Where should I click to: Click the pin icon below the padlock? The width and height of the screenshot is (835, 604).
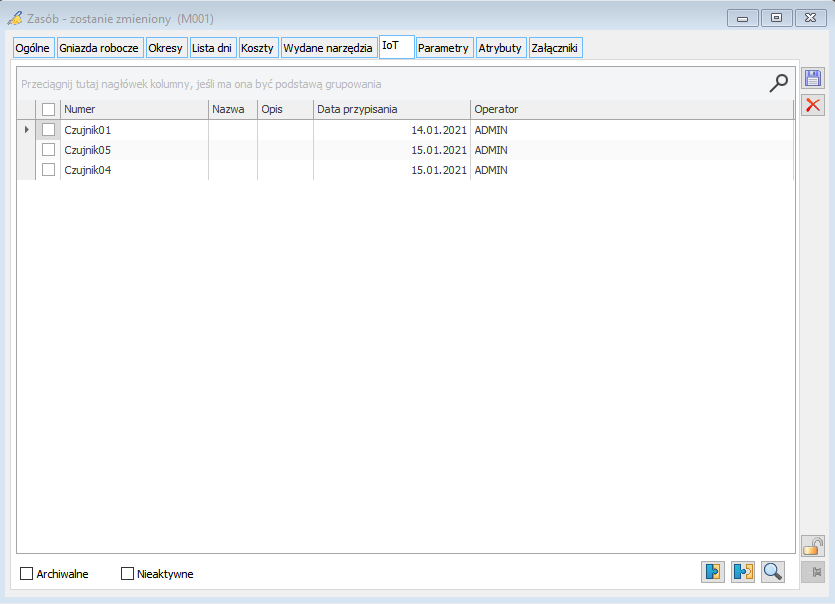(813, 572)
